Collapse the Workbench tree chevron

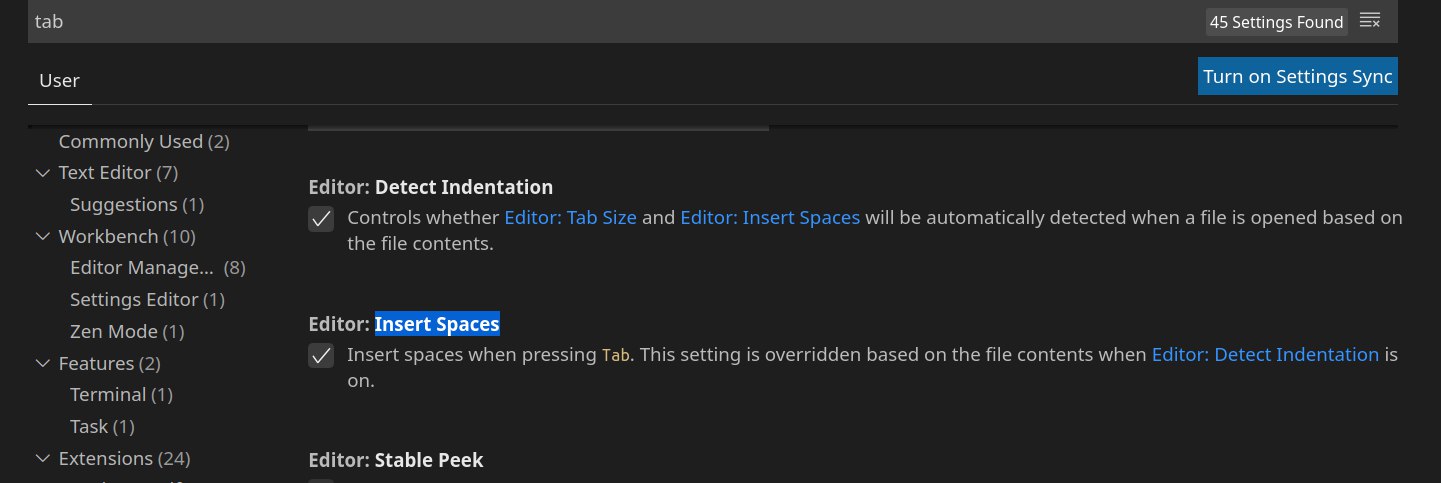(42, 237)
